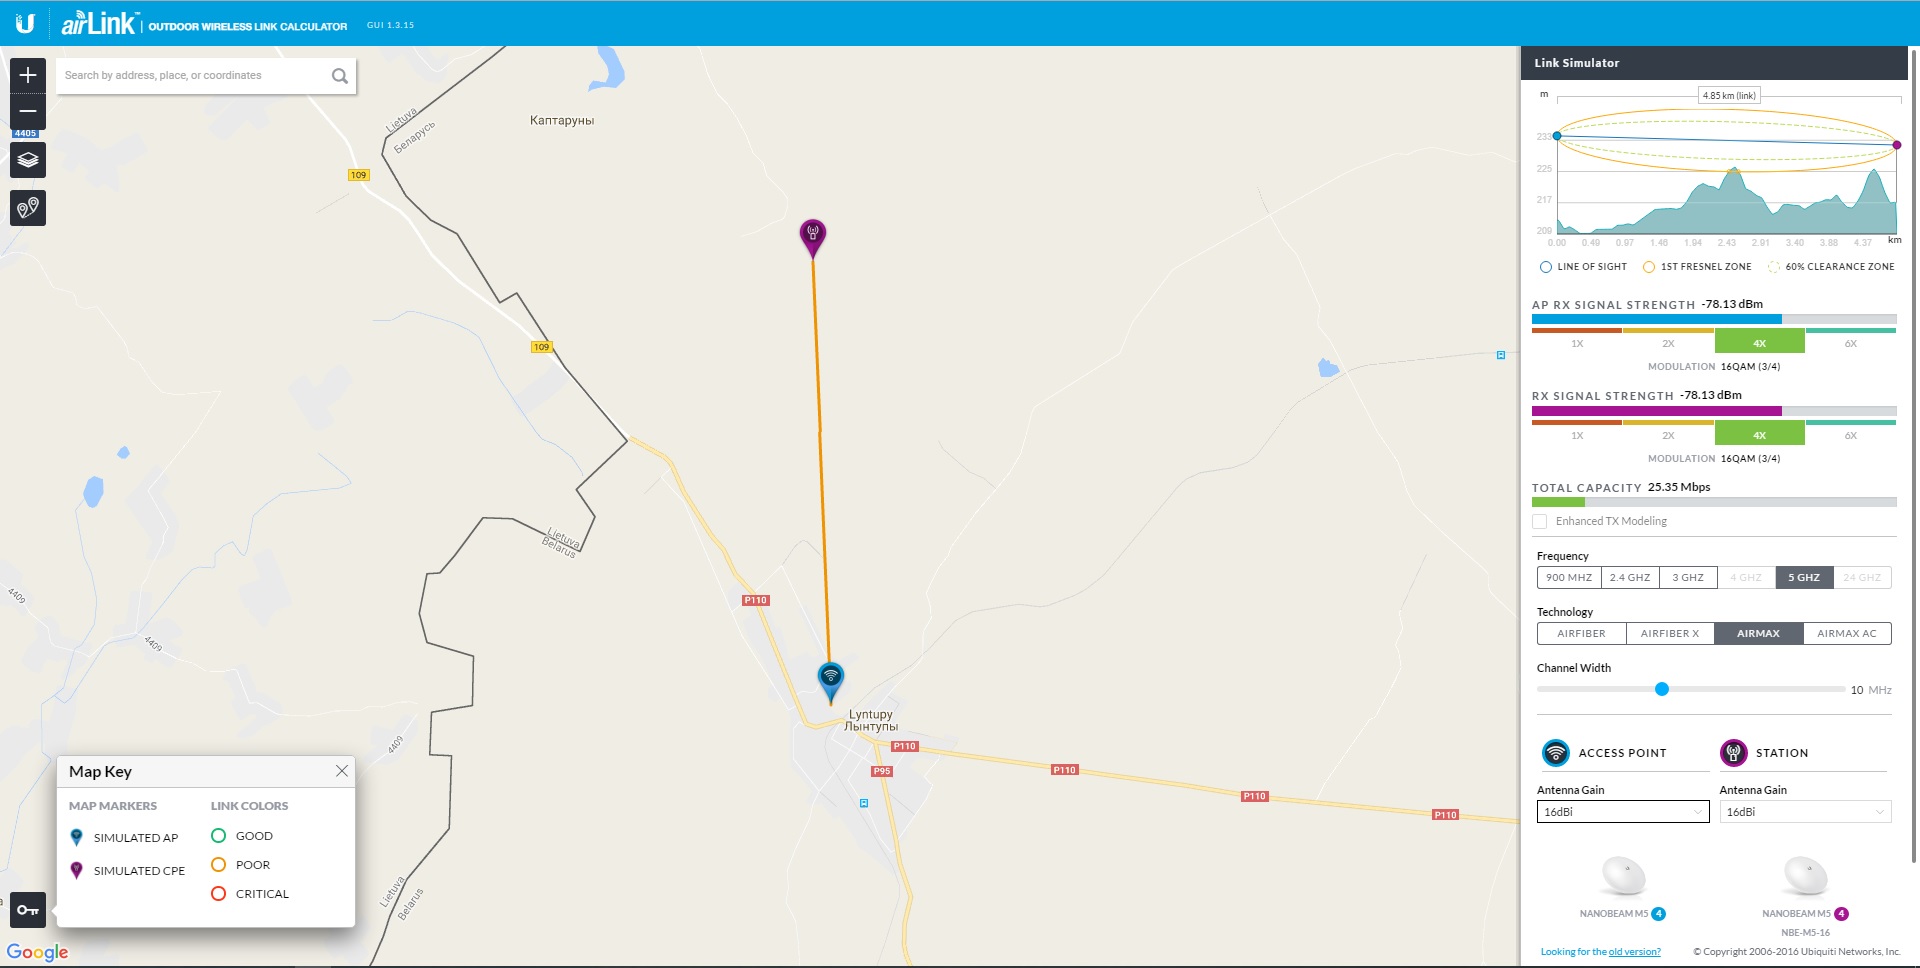Open the old version link
1920x968 pixels.
tap(1634, 952)
